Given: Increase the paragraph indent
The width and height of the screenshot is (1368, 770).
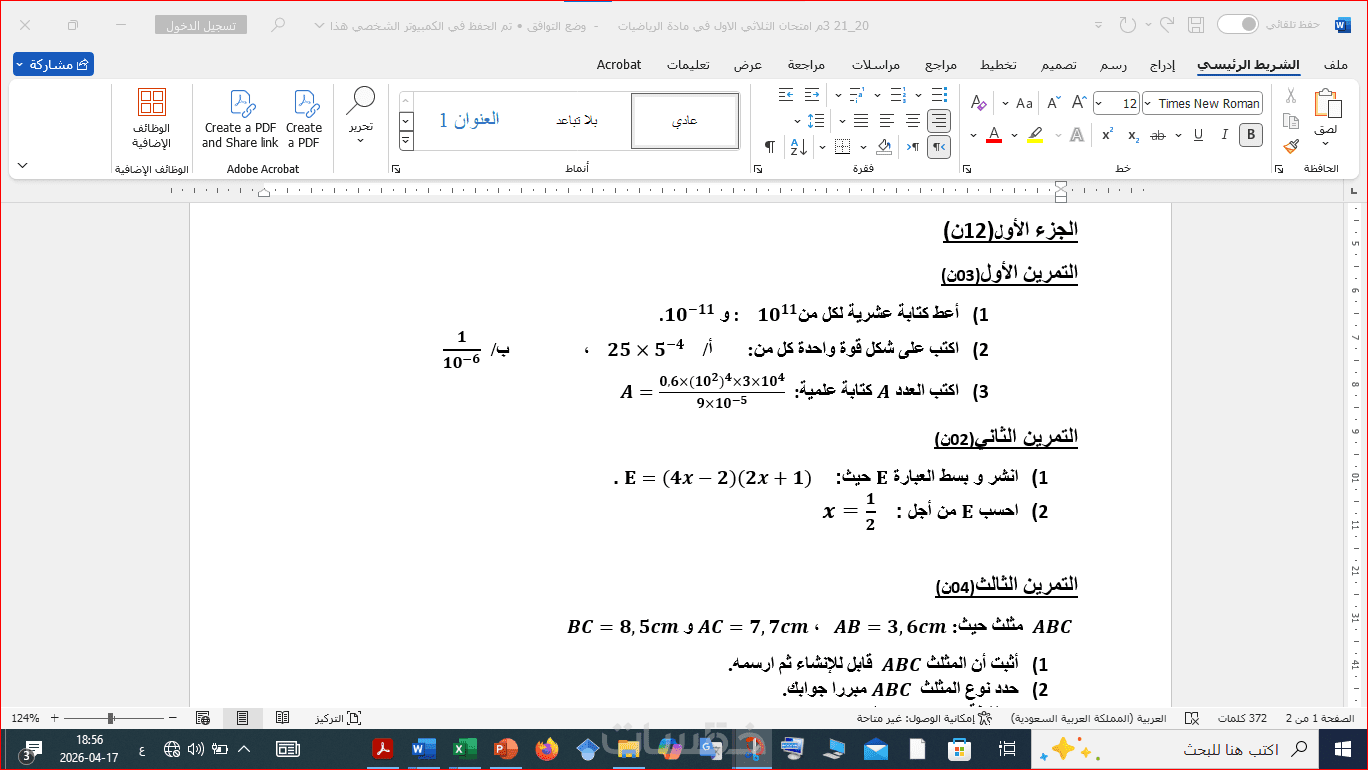Looking at the screenshot, I should pyautogui.click(x=785, y=95).
